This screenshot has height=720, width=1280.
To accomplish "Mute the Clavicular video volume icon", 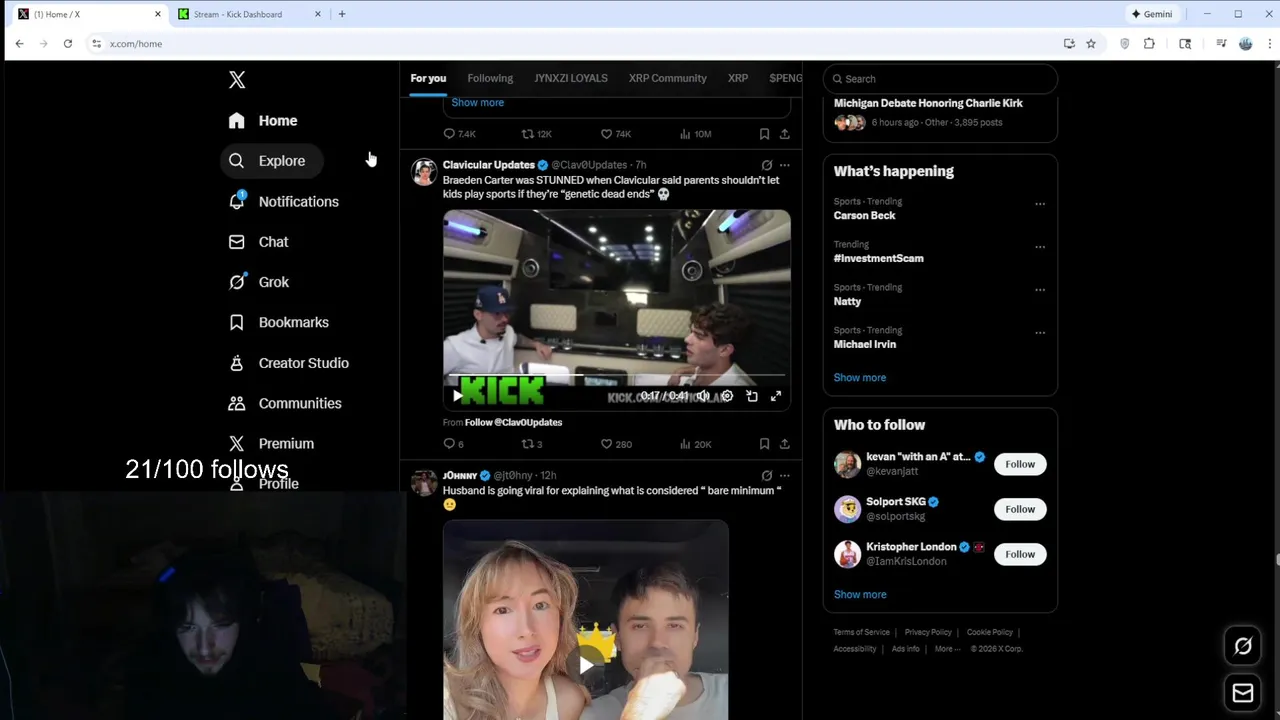I will click(703, 396).
